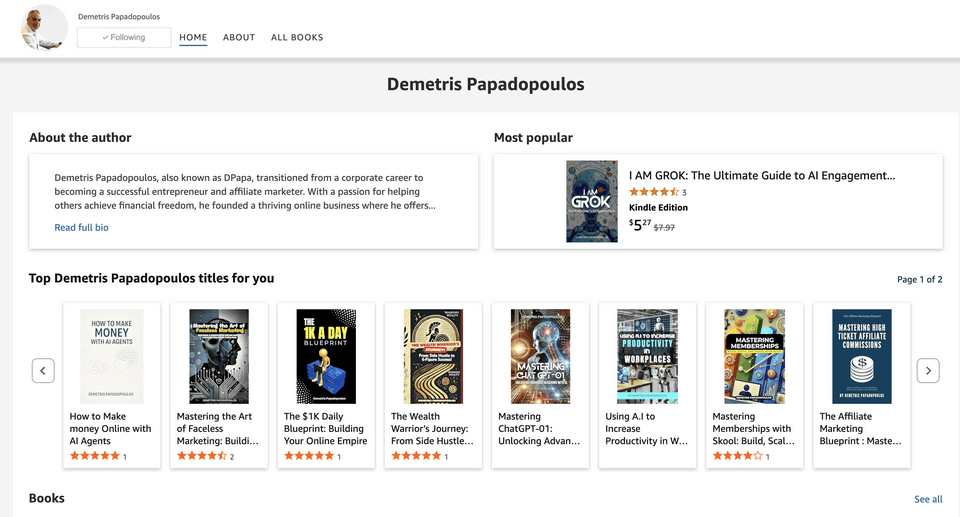Open the Read full bio link
This screenshot has width=960, height=517.
(x=81, y=227)
